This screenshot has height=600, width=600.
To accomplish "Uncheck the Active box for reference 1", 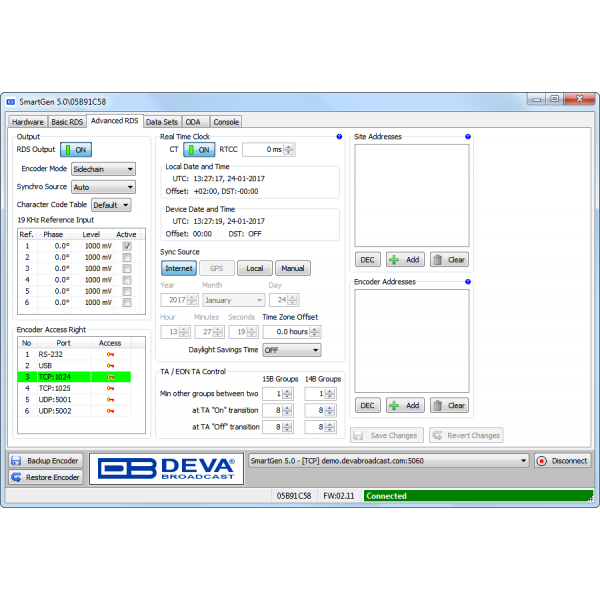I will pos(127,246).
